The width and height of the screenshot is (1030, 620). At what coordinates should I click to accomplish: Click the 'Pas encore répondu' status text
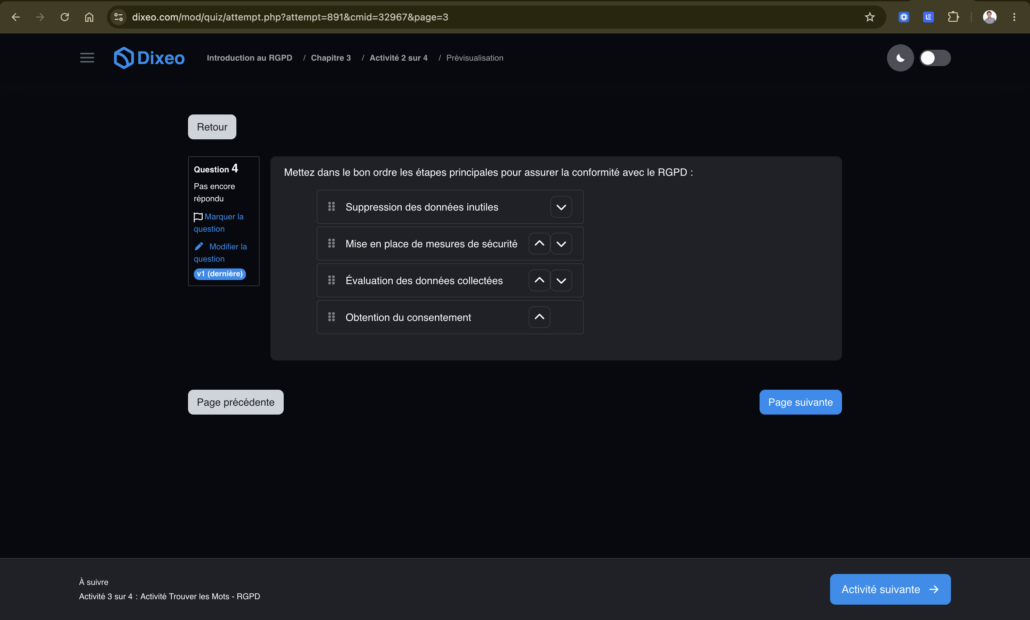[x=214, y=192]
